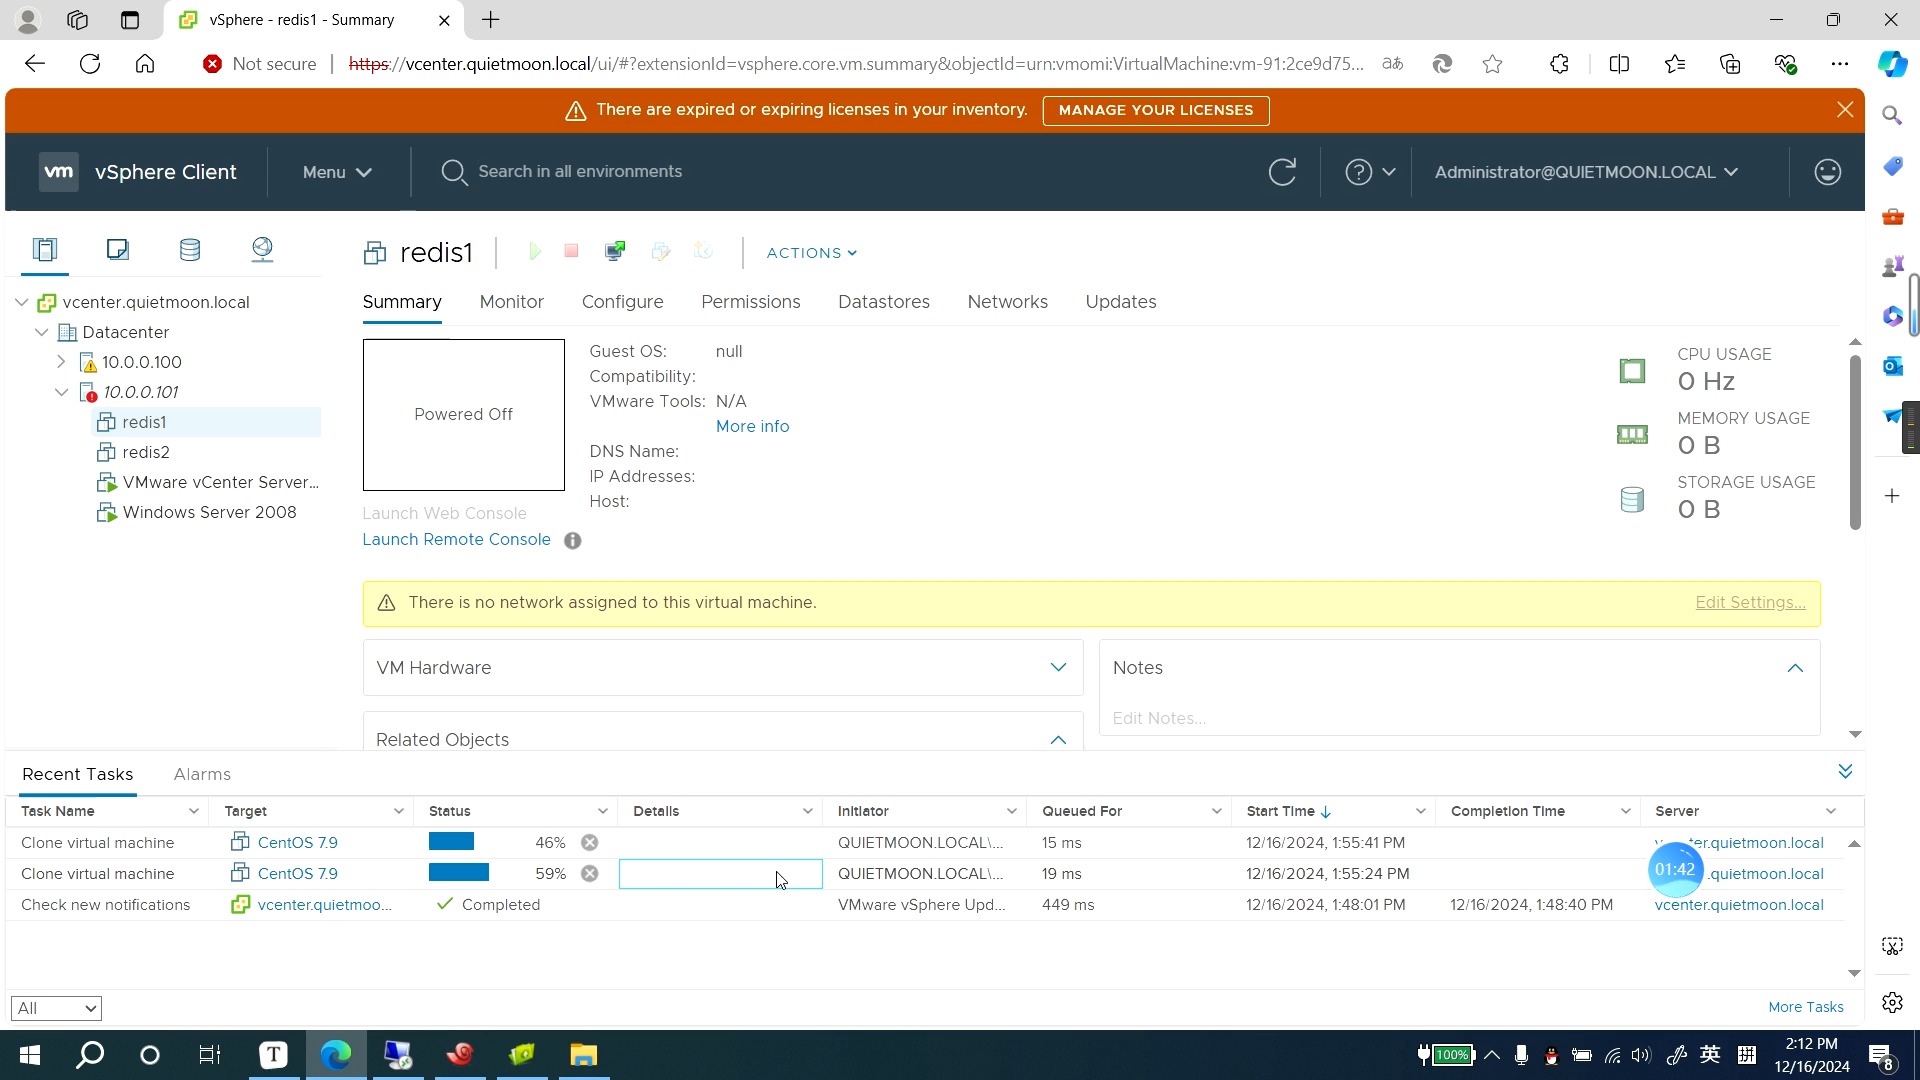This screenshot has width=1920, height=1080.
Task: Click the Take Snapshot toolbar icon
Action: [x=703, y=251]
